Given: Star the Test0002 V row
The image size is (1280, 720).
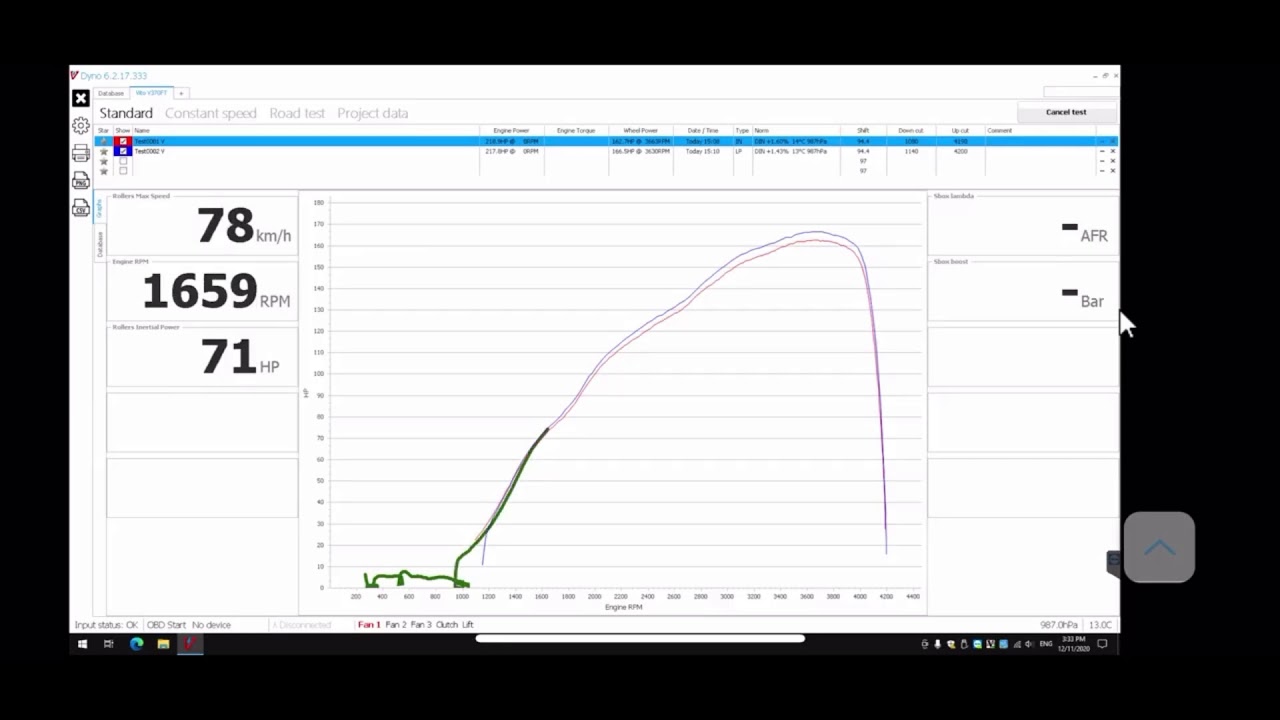Looking at the screenshot, I should click(x=103, y=151).
